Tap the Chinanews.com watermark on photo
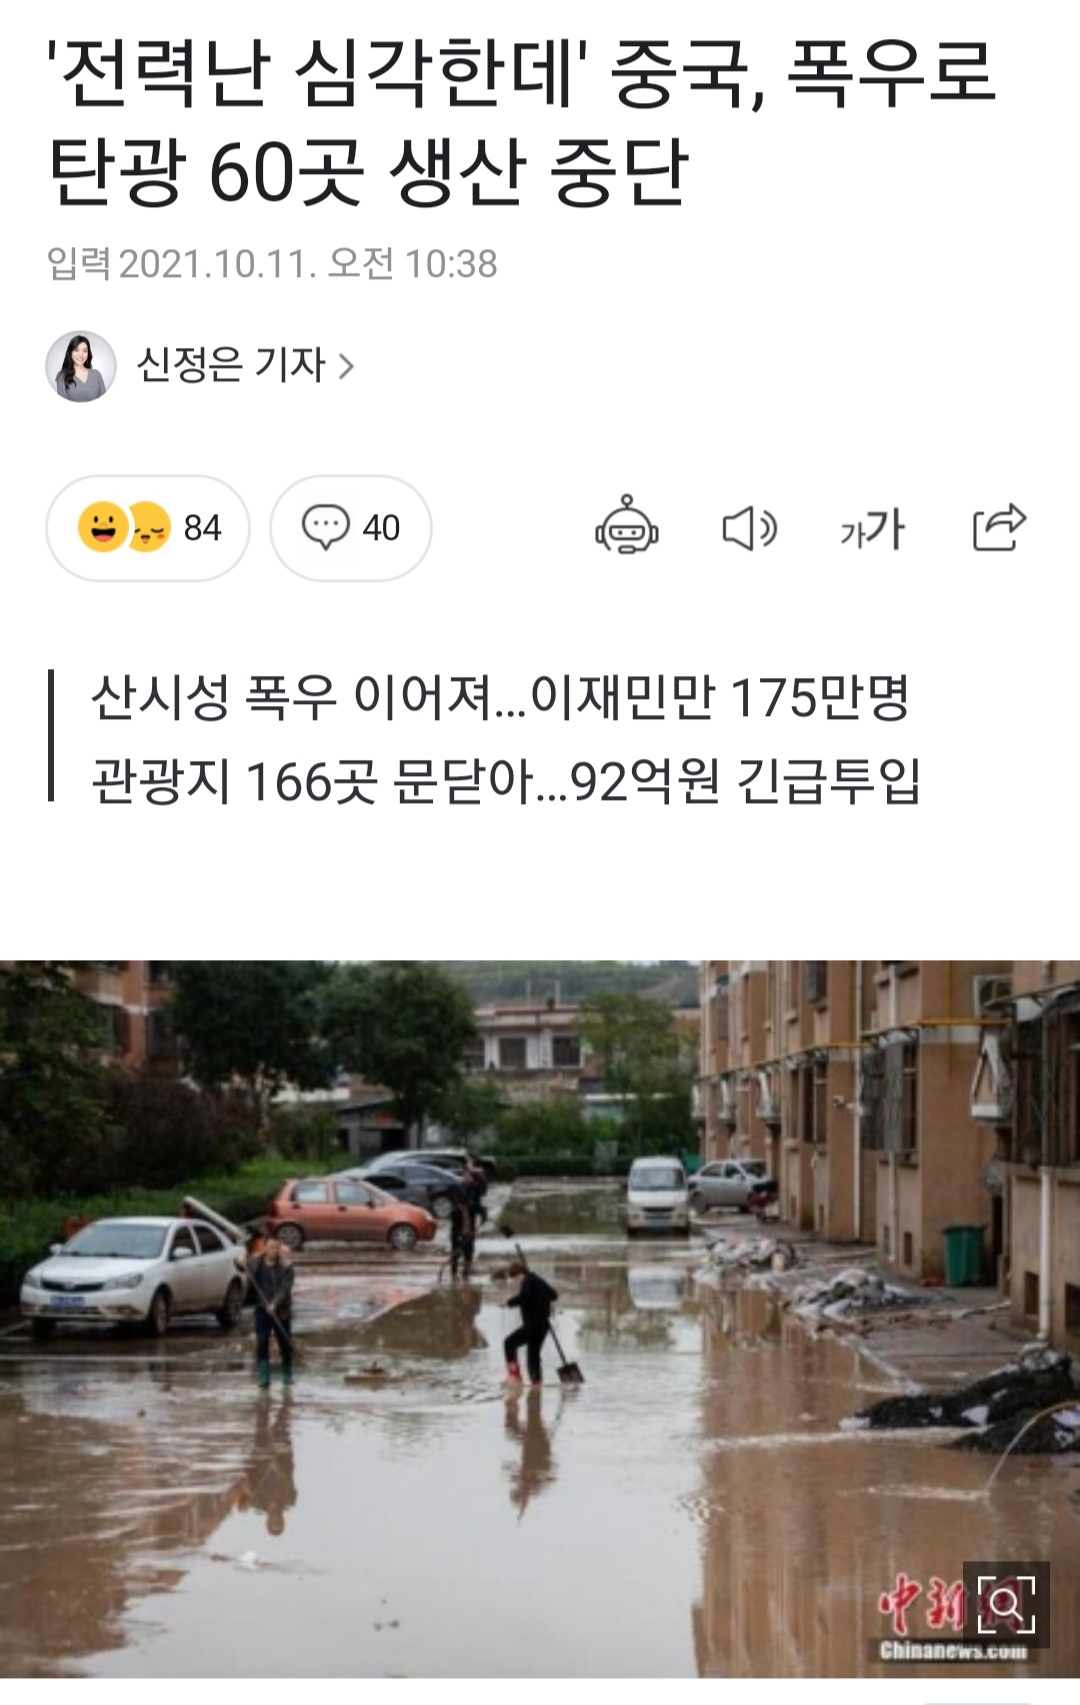This screenshot has height=1705, width=1080. click(x=953, y=1650)
